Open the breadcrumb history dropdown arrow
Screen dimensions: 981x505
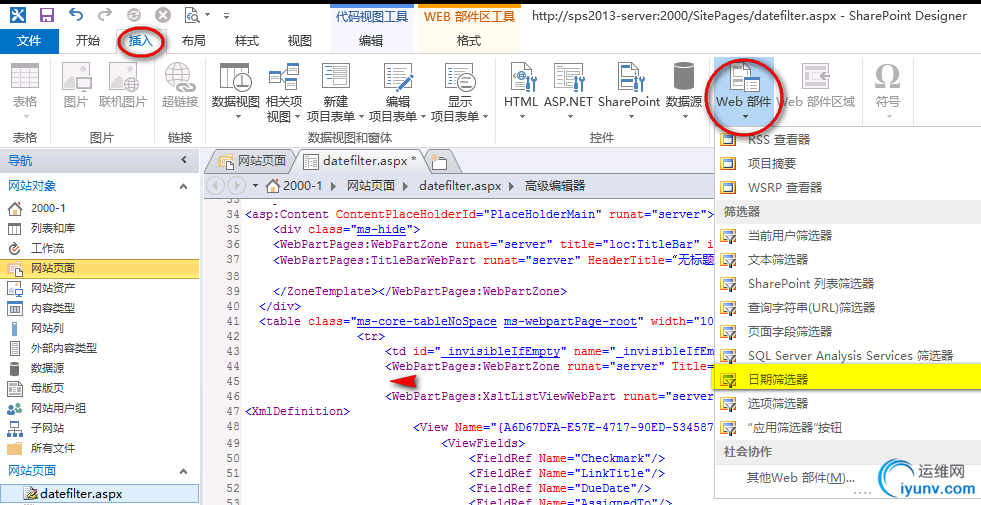click(255, 186)
